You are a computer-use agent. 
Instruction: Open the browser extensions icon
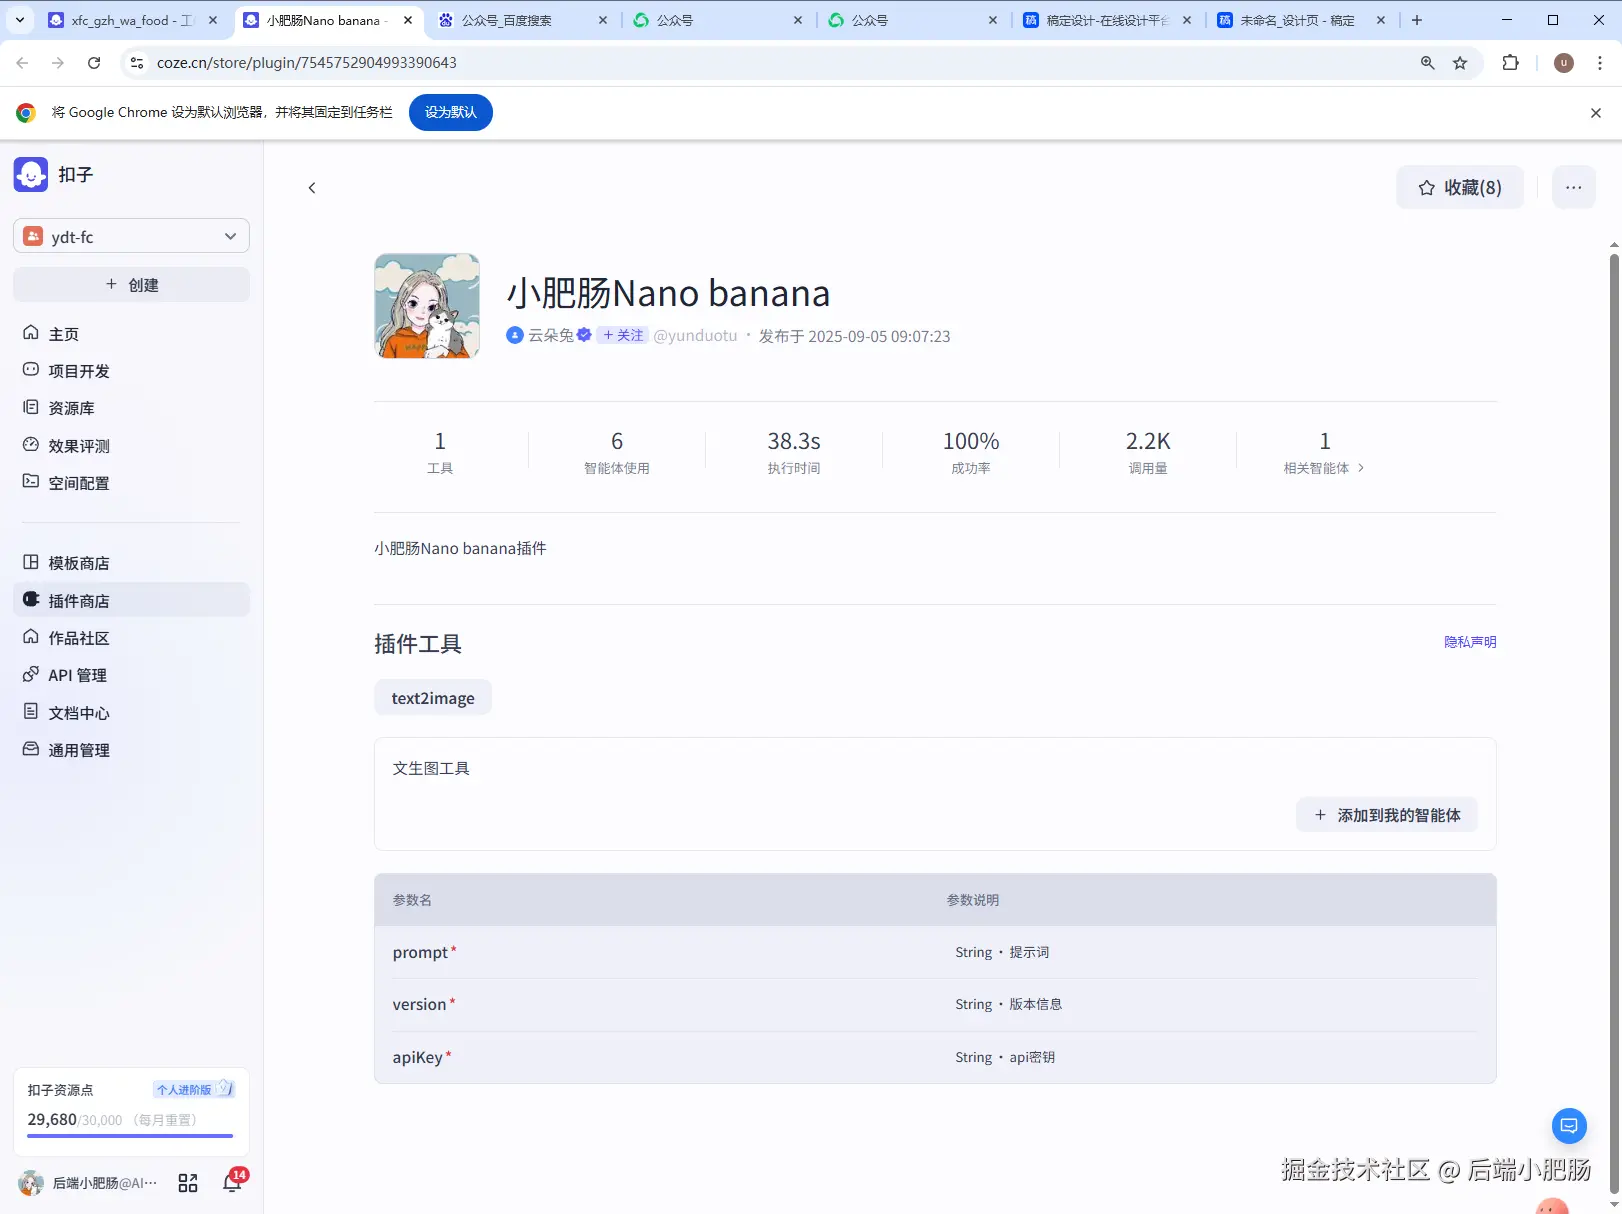(1511, 63)
